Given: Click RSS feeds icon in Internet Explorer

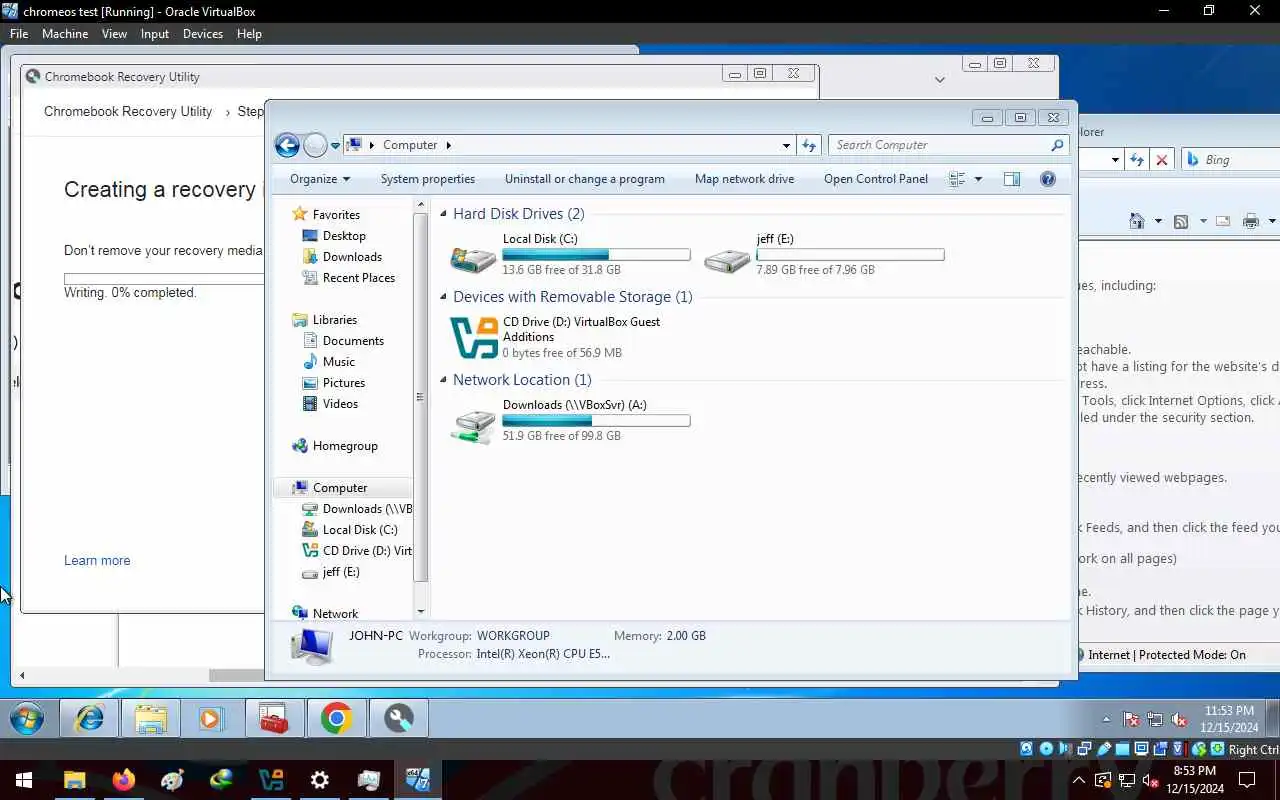Looking at the screenshot, I should 1181,221.
